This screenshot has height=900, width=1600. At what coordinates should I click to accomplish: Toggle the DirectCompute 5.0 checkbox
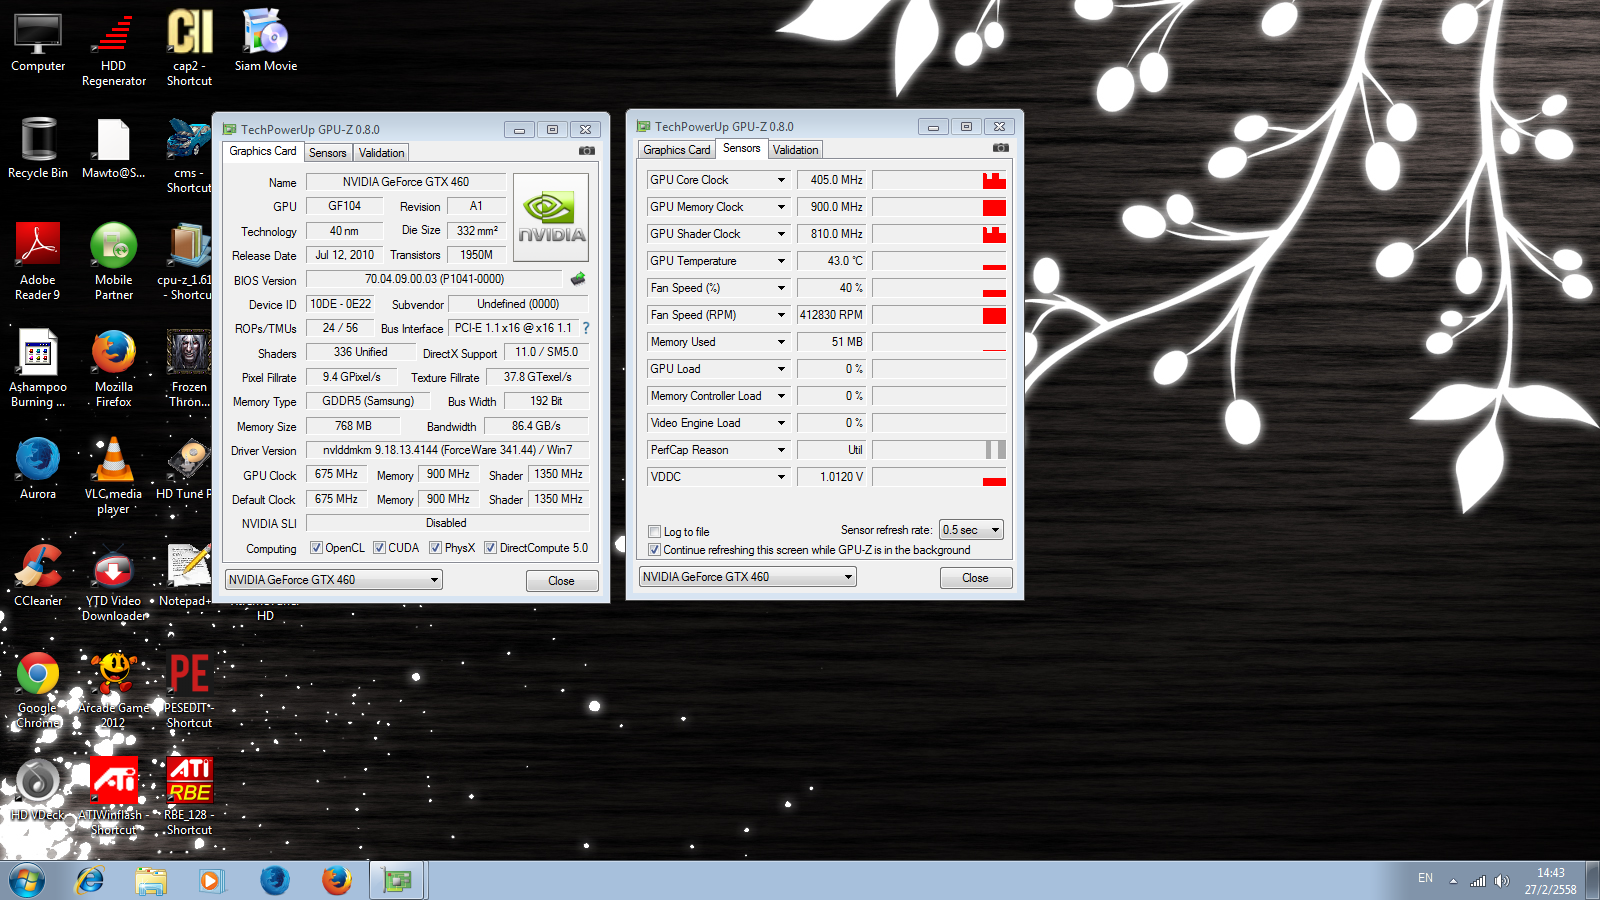coord(490,548)
